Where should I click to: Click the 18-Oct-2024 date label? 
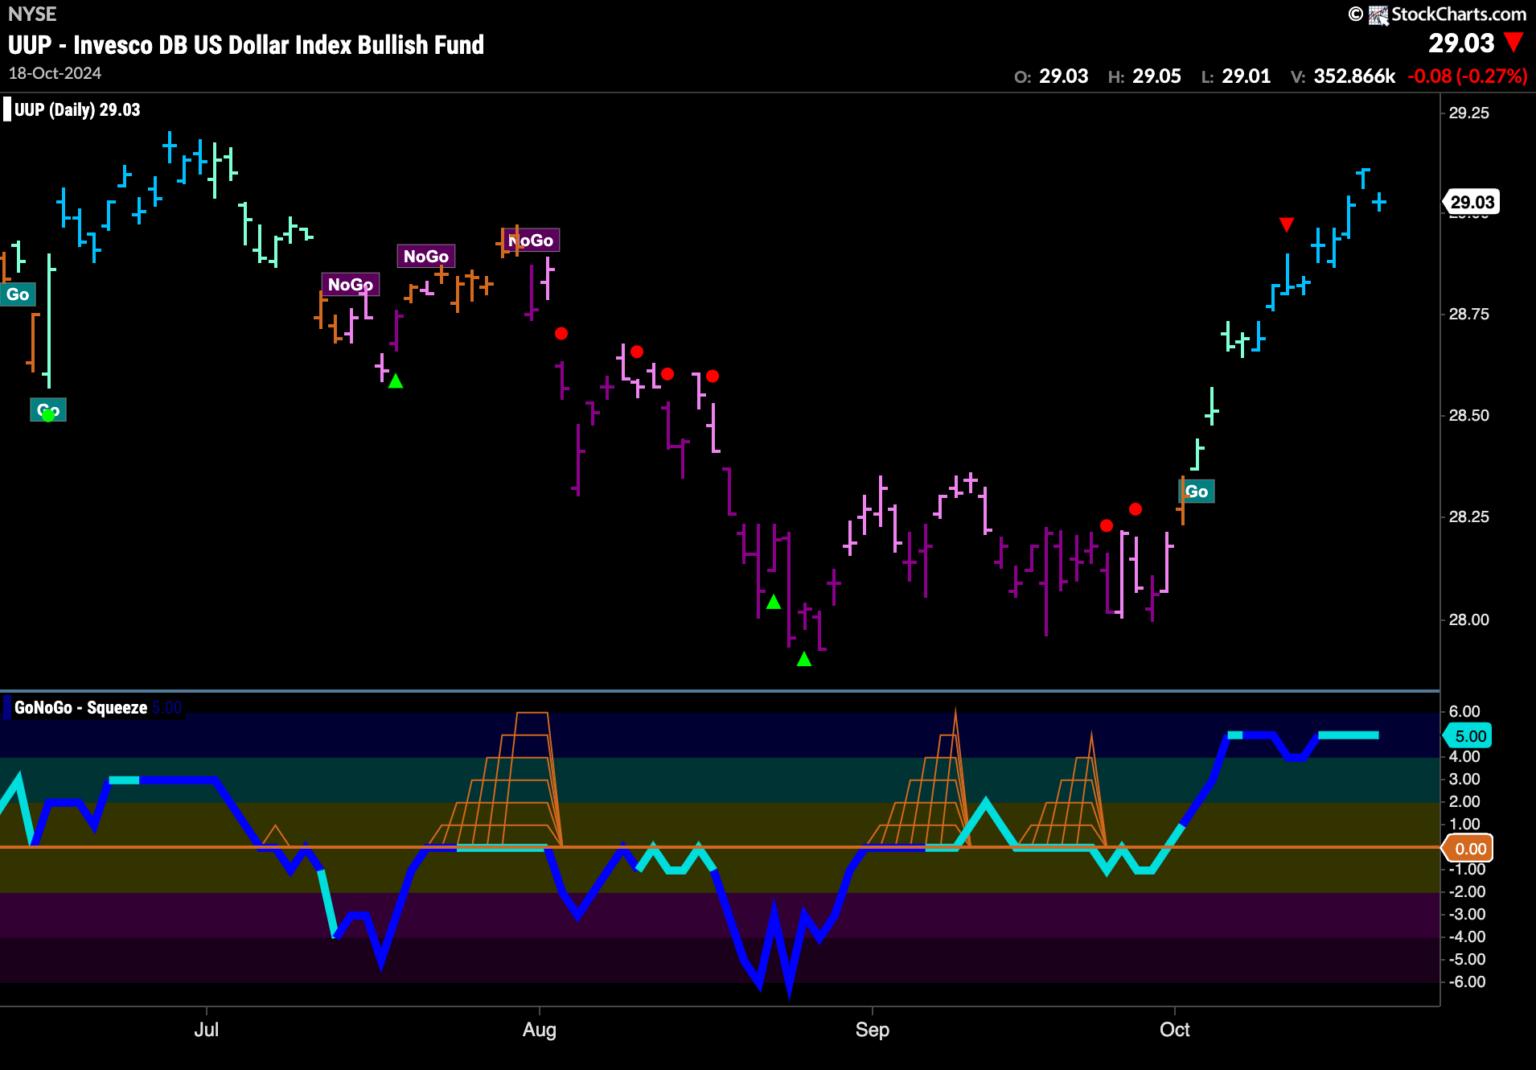click(x=55, y=73)
